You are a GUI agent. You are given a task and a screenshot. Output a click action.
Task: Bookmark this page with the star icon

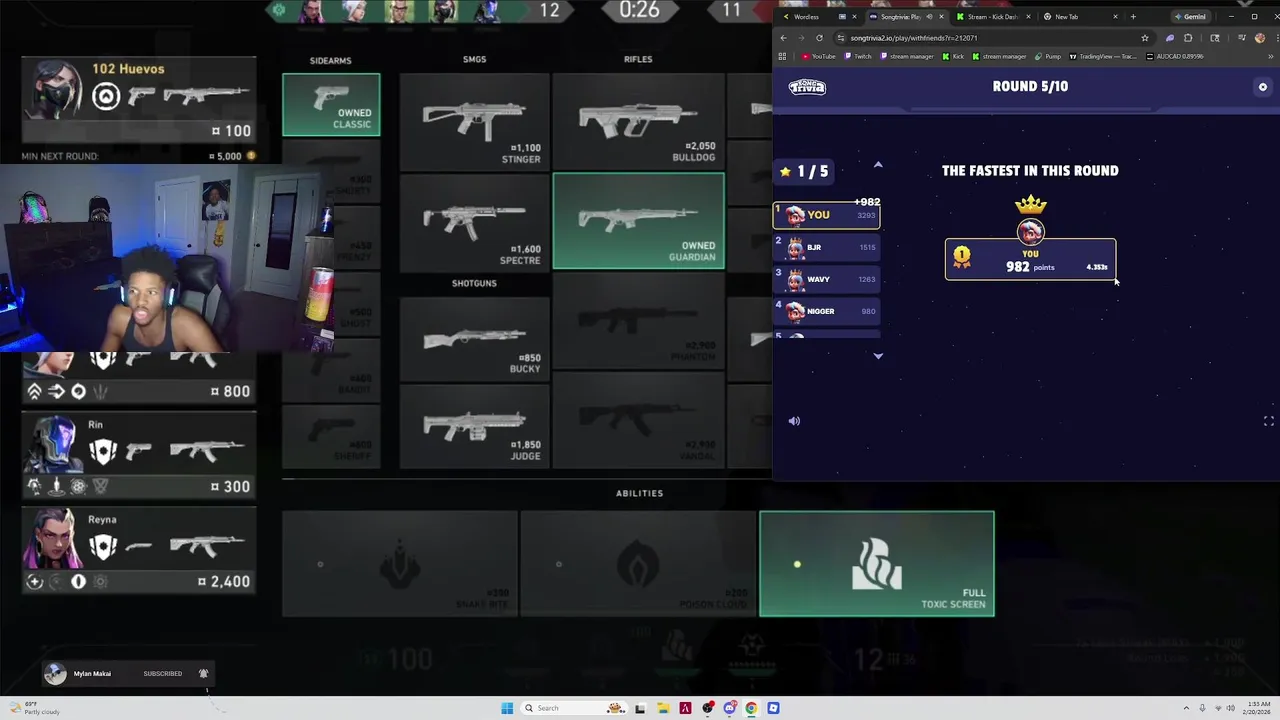1145,38
